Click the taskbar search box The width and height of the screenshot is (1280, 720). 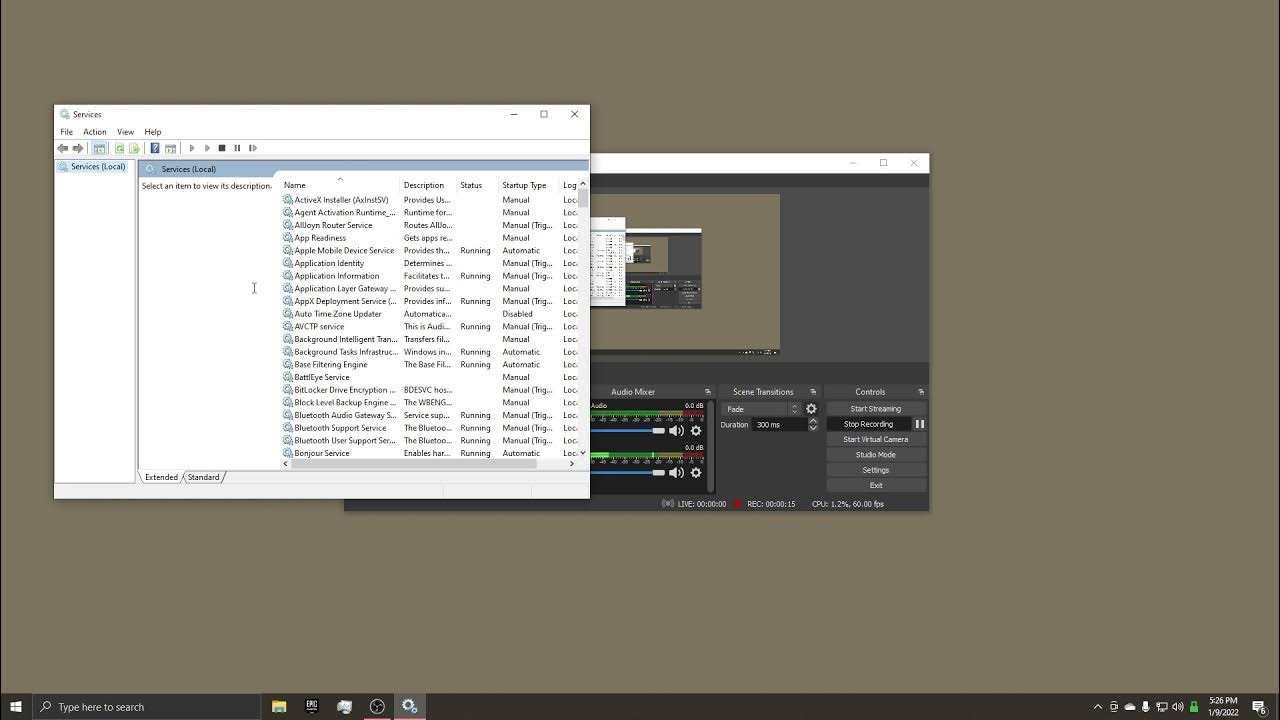coord(146,707)
